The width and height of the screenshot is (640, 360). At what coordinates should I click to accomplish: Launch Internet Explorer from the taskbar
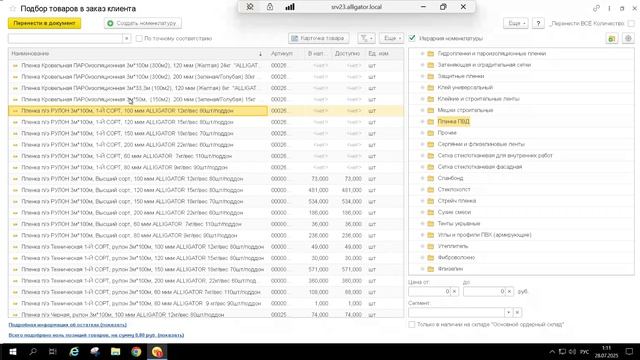74,352
